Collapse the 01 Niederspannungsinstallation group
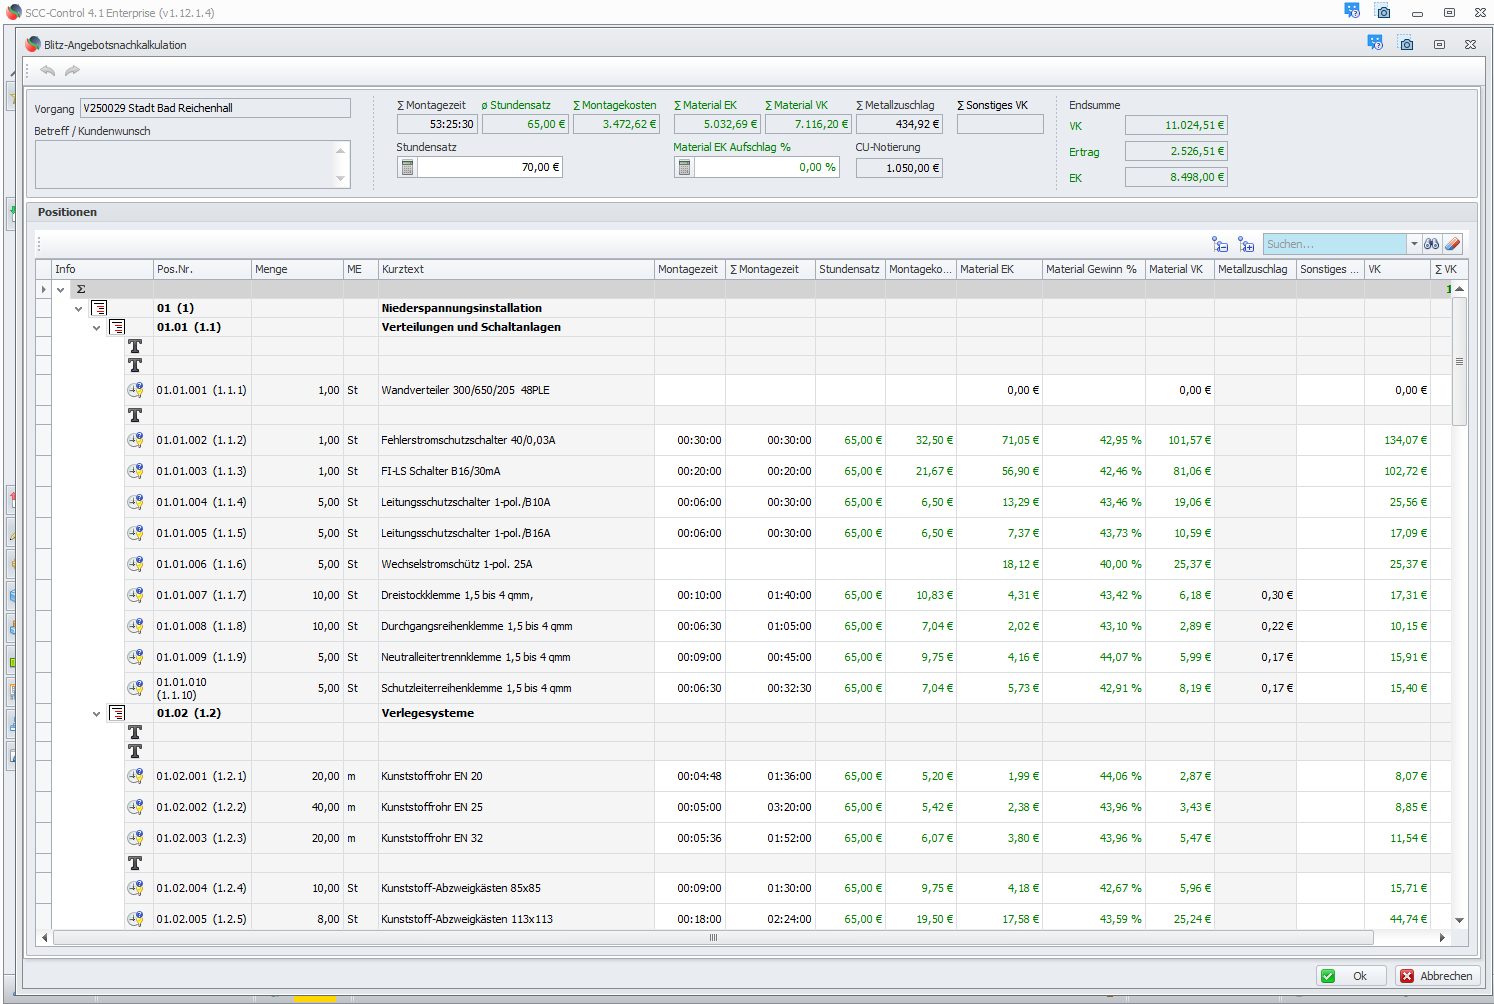 pos(79,309)
